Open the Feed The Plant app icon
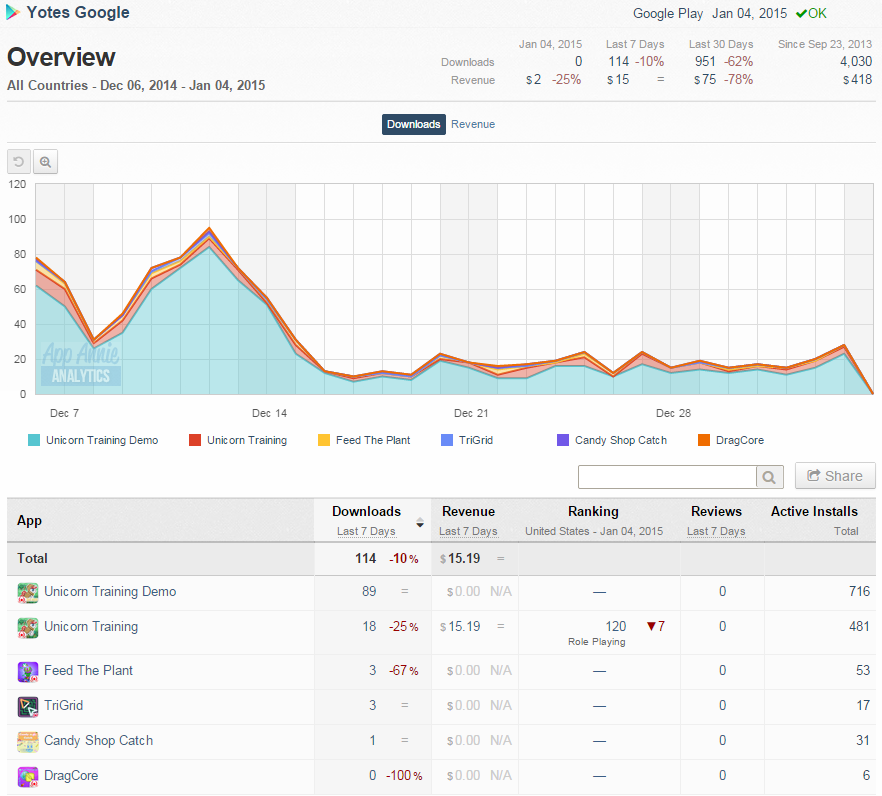Image resolution: width=882 pixels, height=796 pixels. pyautogui.click(x=28, y=672)
